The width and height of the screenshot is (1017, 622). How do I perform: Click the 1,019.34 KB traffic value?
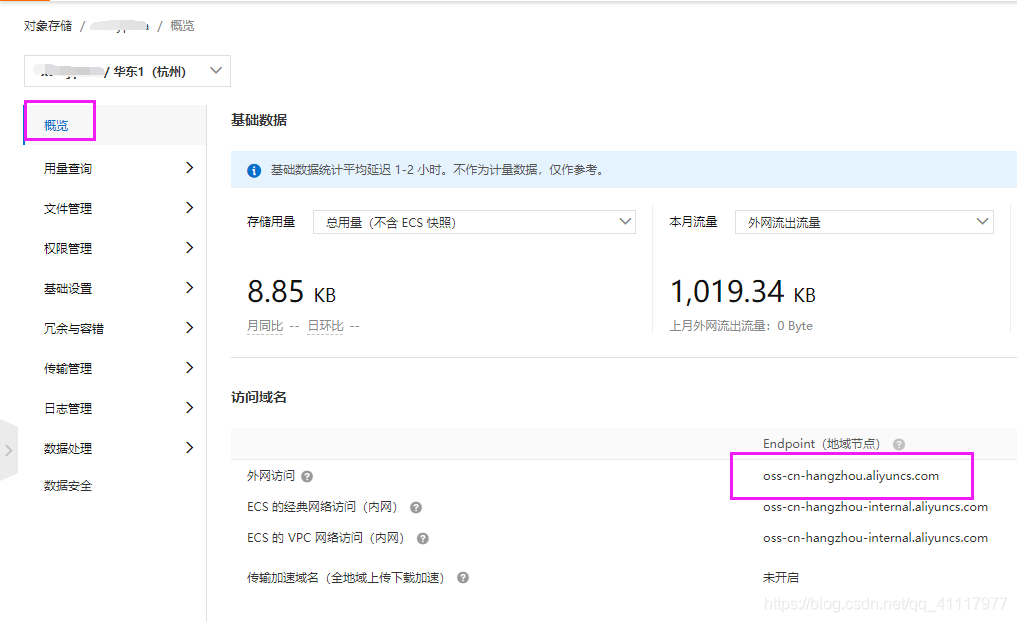tap(743, 292)
